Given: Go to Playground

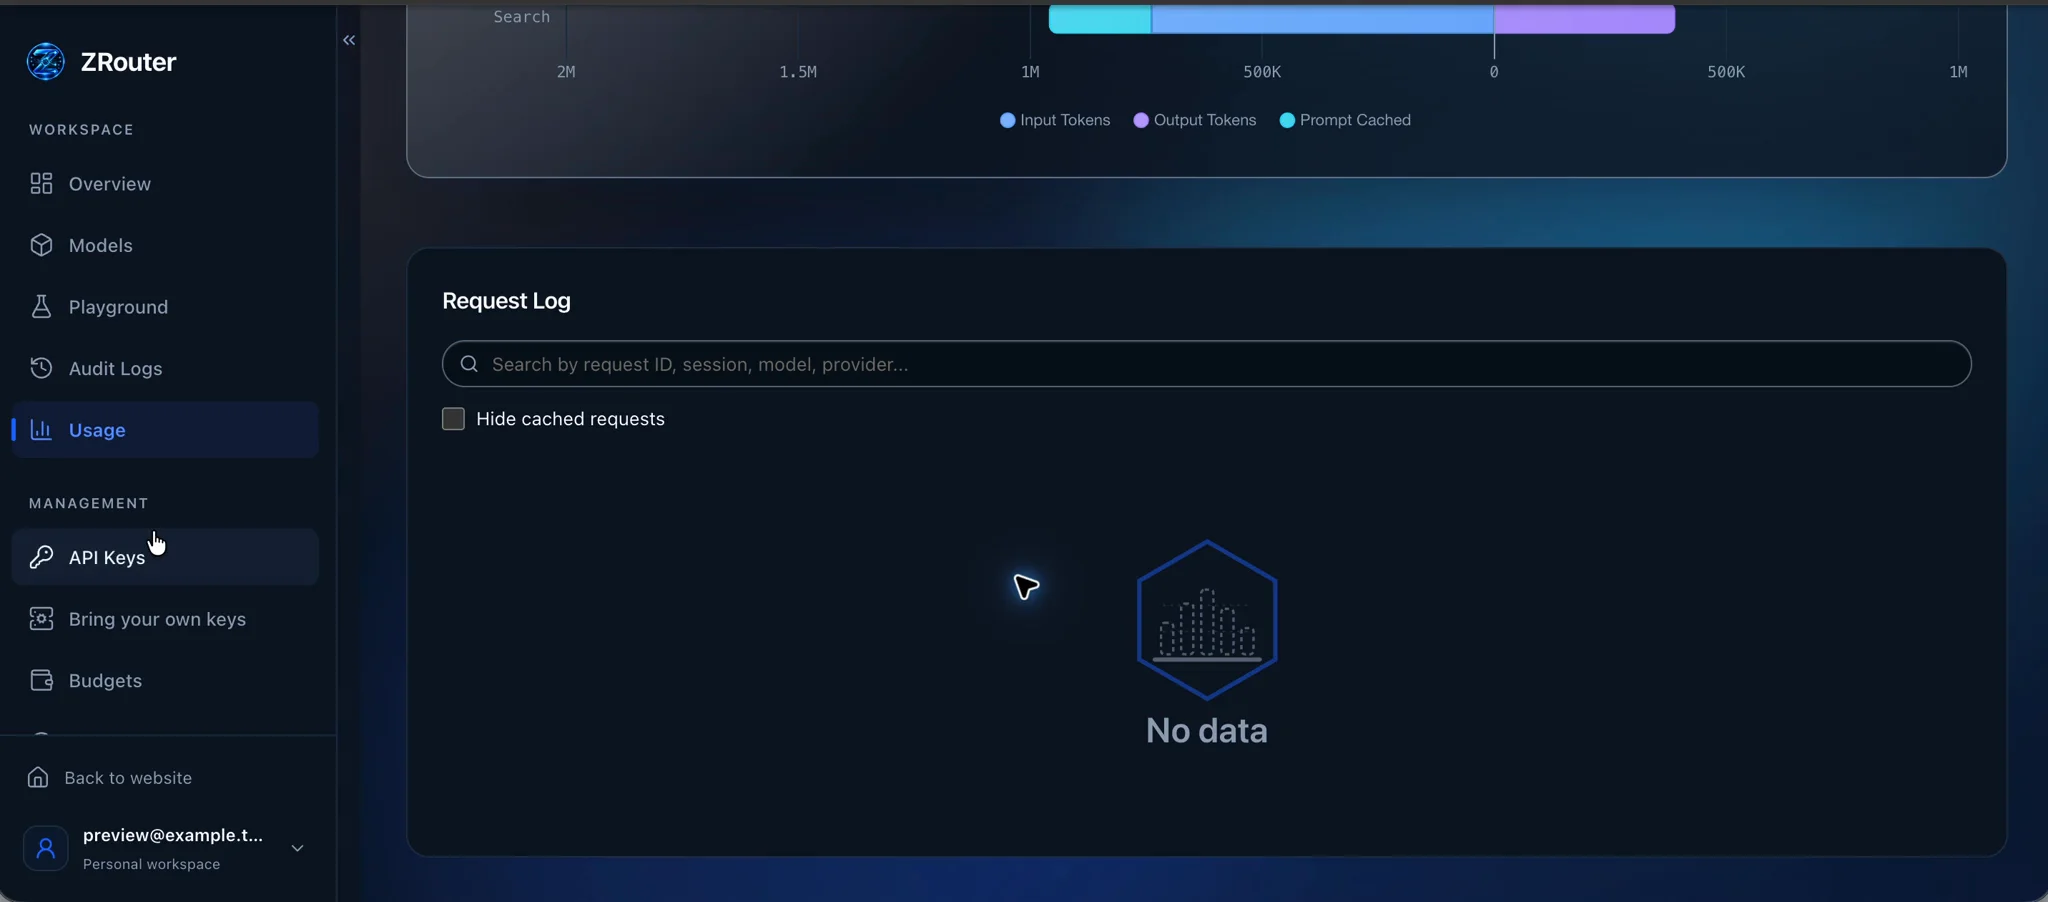Looking at the screenshot, I should [x=165, y=307].
